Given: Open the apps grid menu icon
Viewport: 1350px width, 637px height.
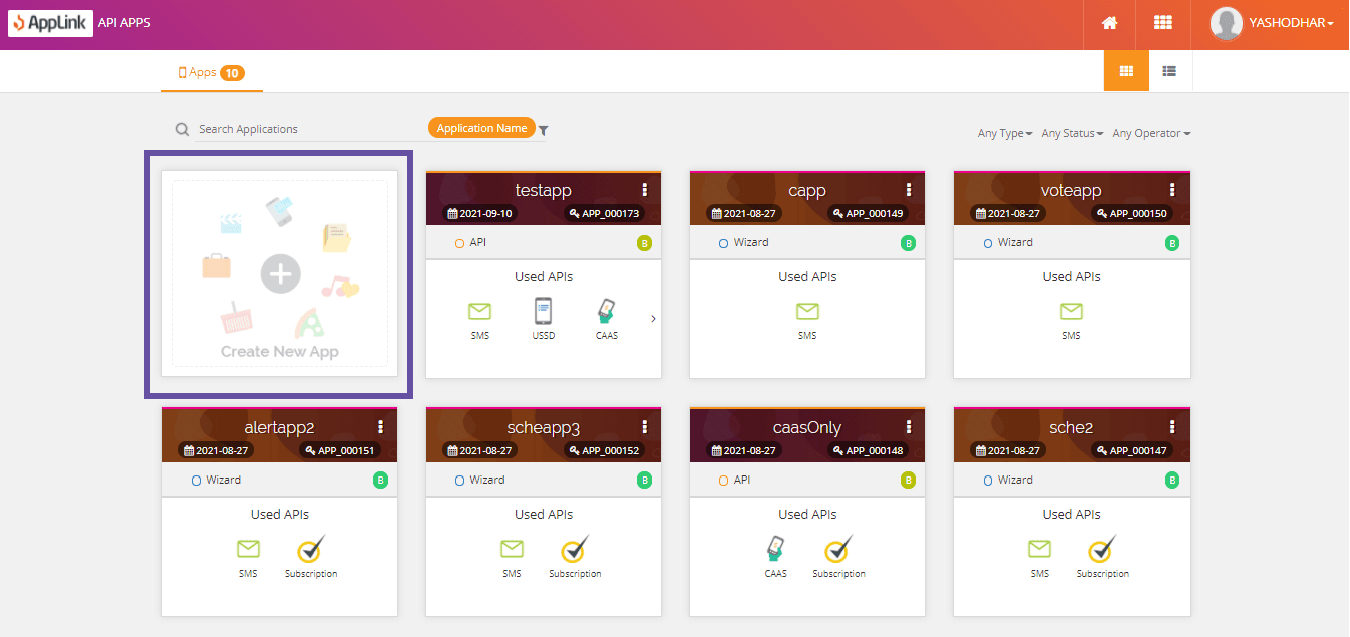Looking at the screenshot, I should click(1163, 23).
